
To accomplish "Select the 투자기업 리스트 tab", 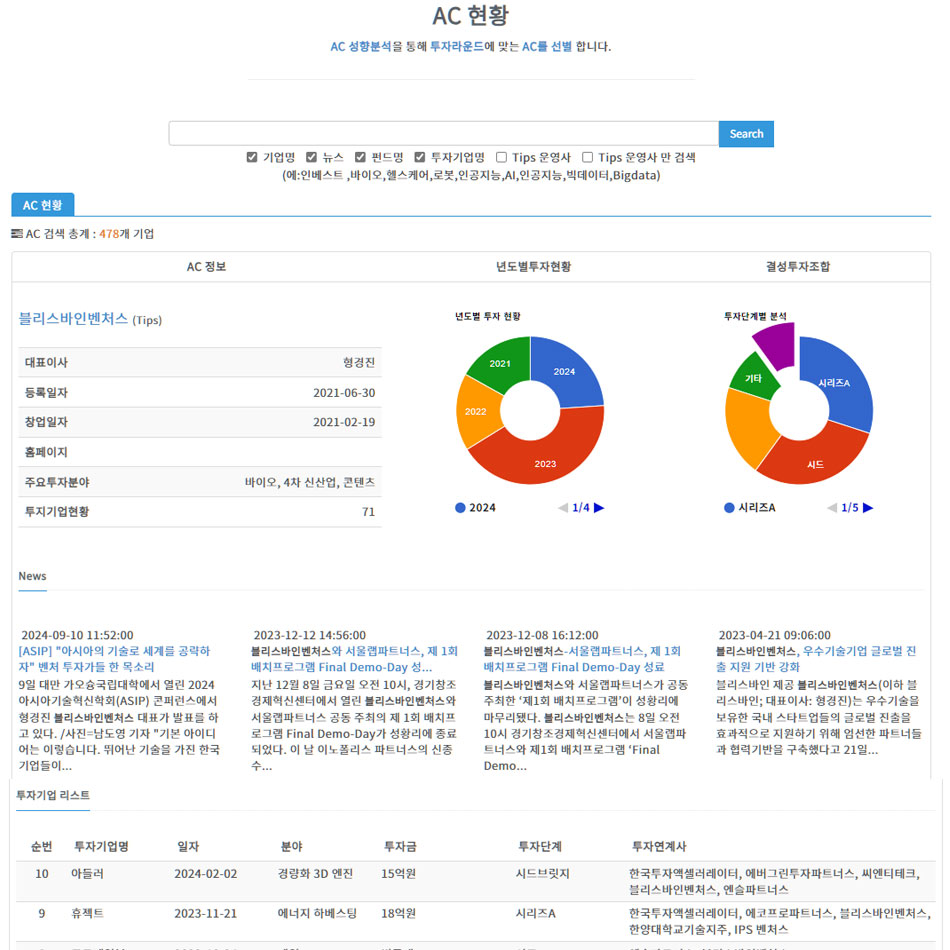I will [x=53, y=795].
